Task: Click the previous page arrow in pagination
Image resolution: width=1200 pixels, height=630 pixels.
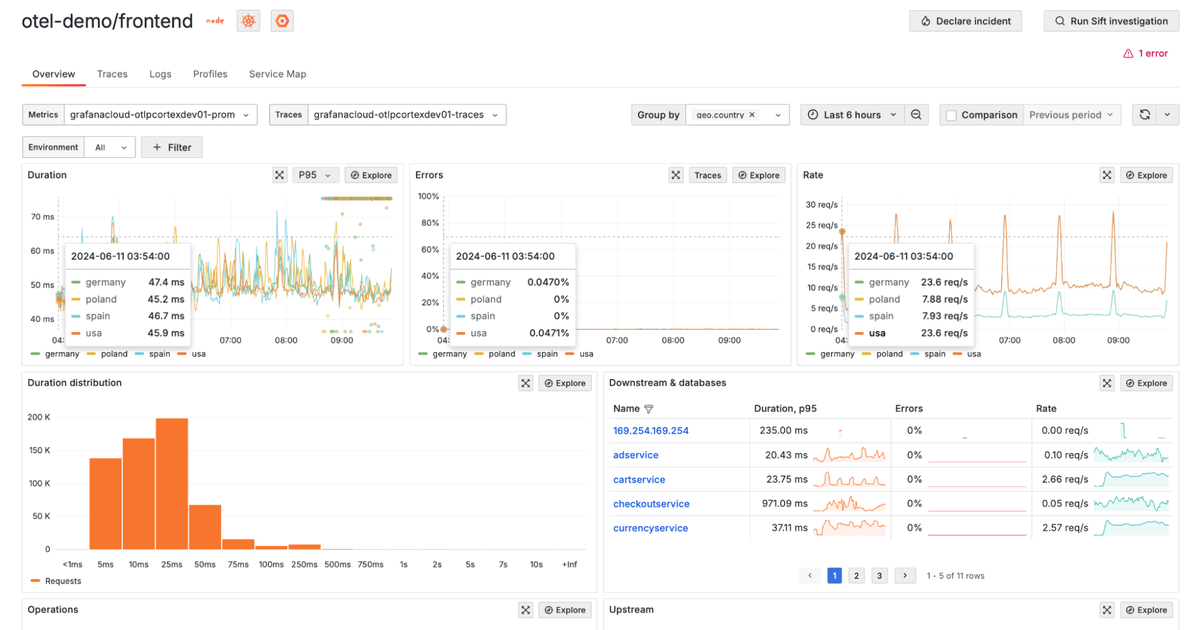Action: pyautogui.click(x=811, y=576)
